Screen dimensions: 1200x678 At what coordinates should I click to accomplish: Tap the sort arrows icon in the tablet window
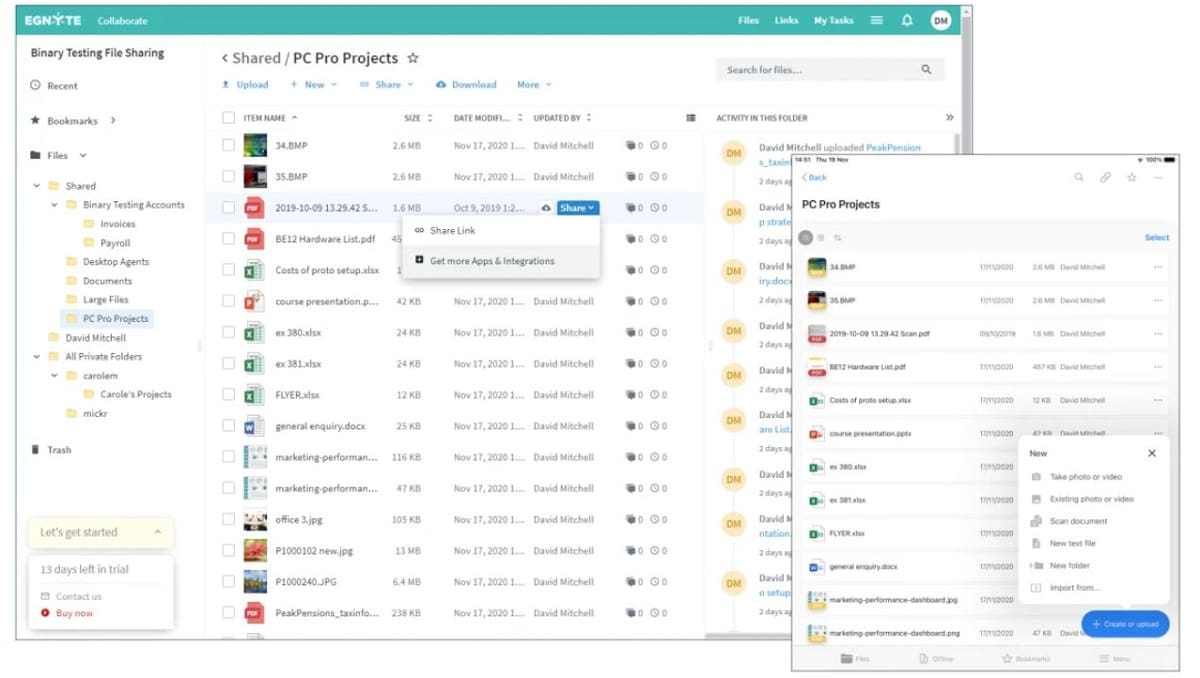tap(837, 238)
